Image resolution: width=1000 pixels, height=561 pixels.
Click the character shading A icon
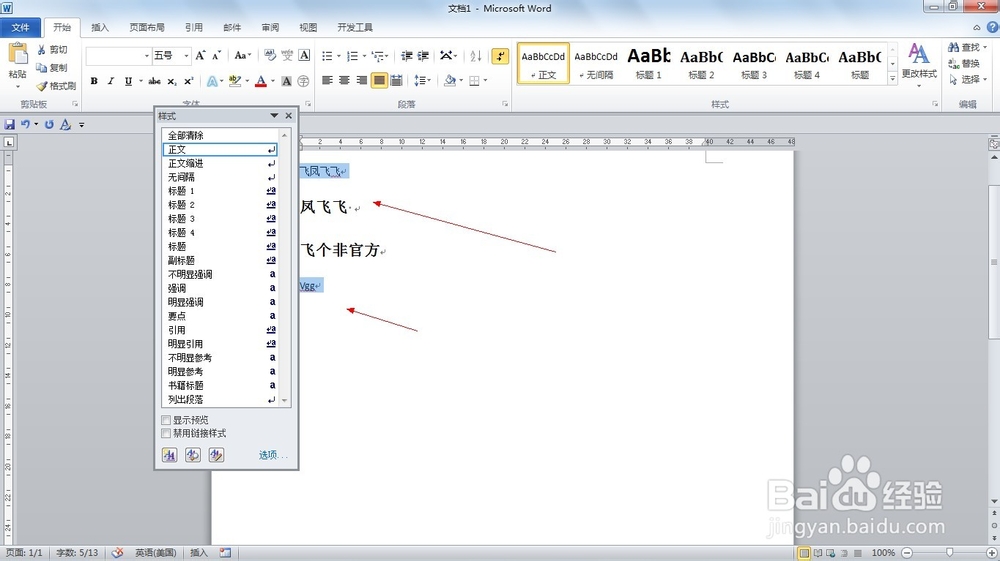[286, 81]
